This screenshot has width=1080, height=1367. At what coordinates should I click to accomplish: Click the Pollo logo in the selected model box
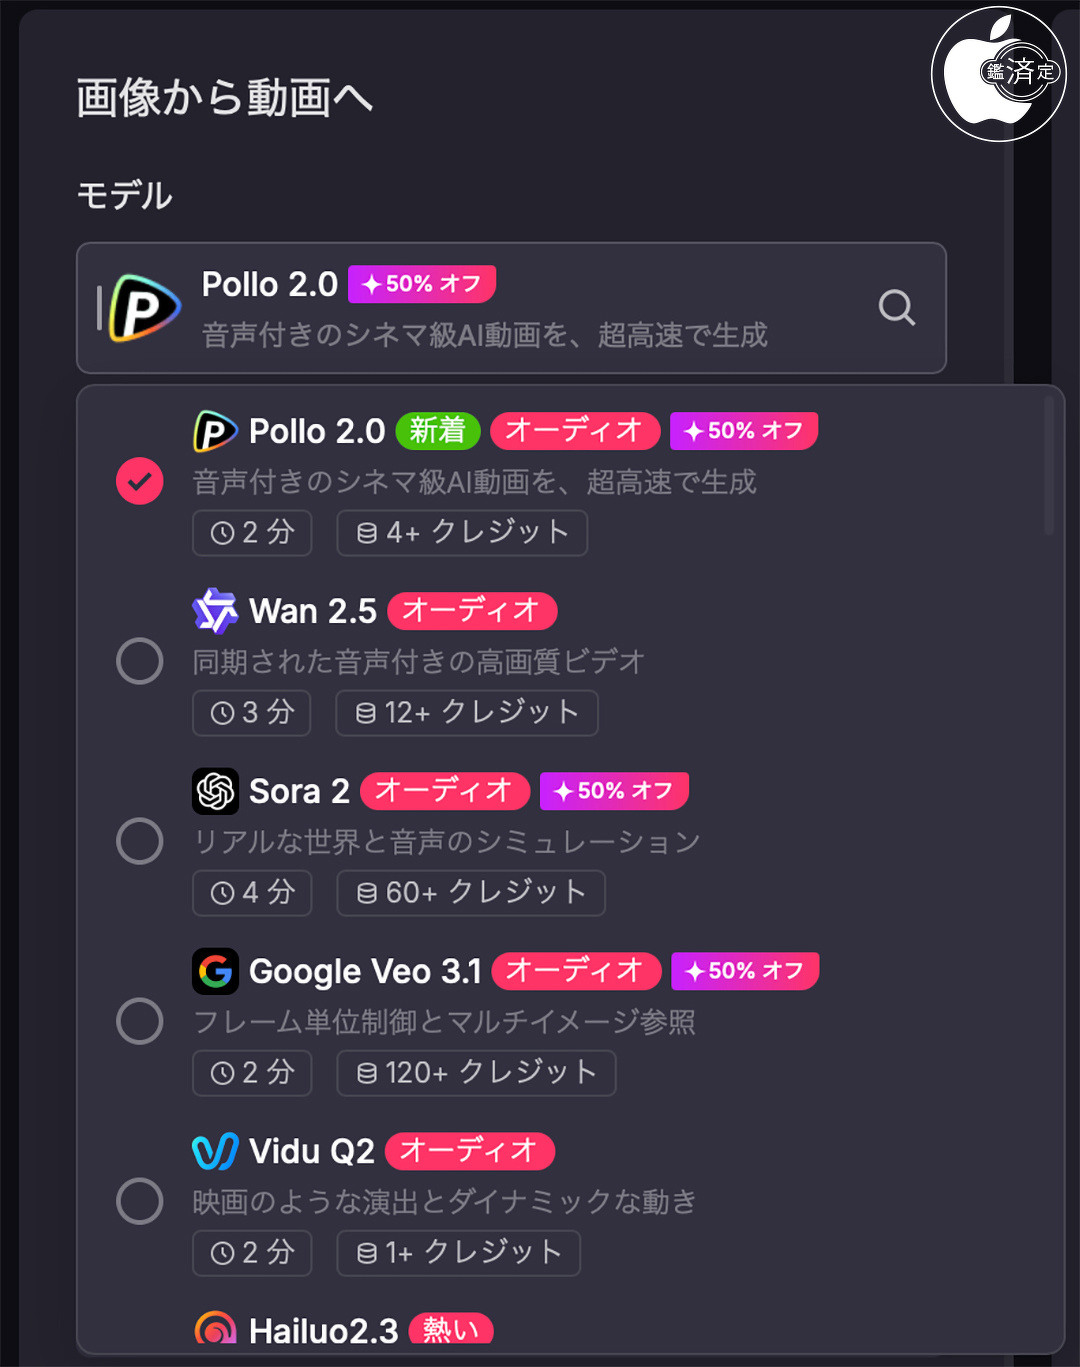pos(145,308)
